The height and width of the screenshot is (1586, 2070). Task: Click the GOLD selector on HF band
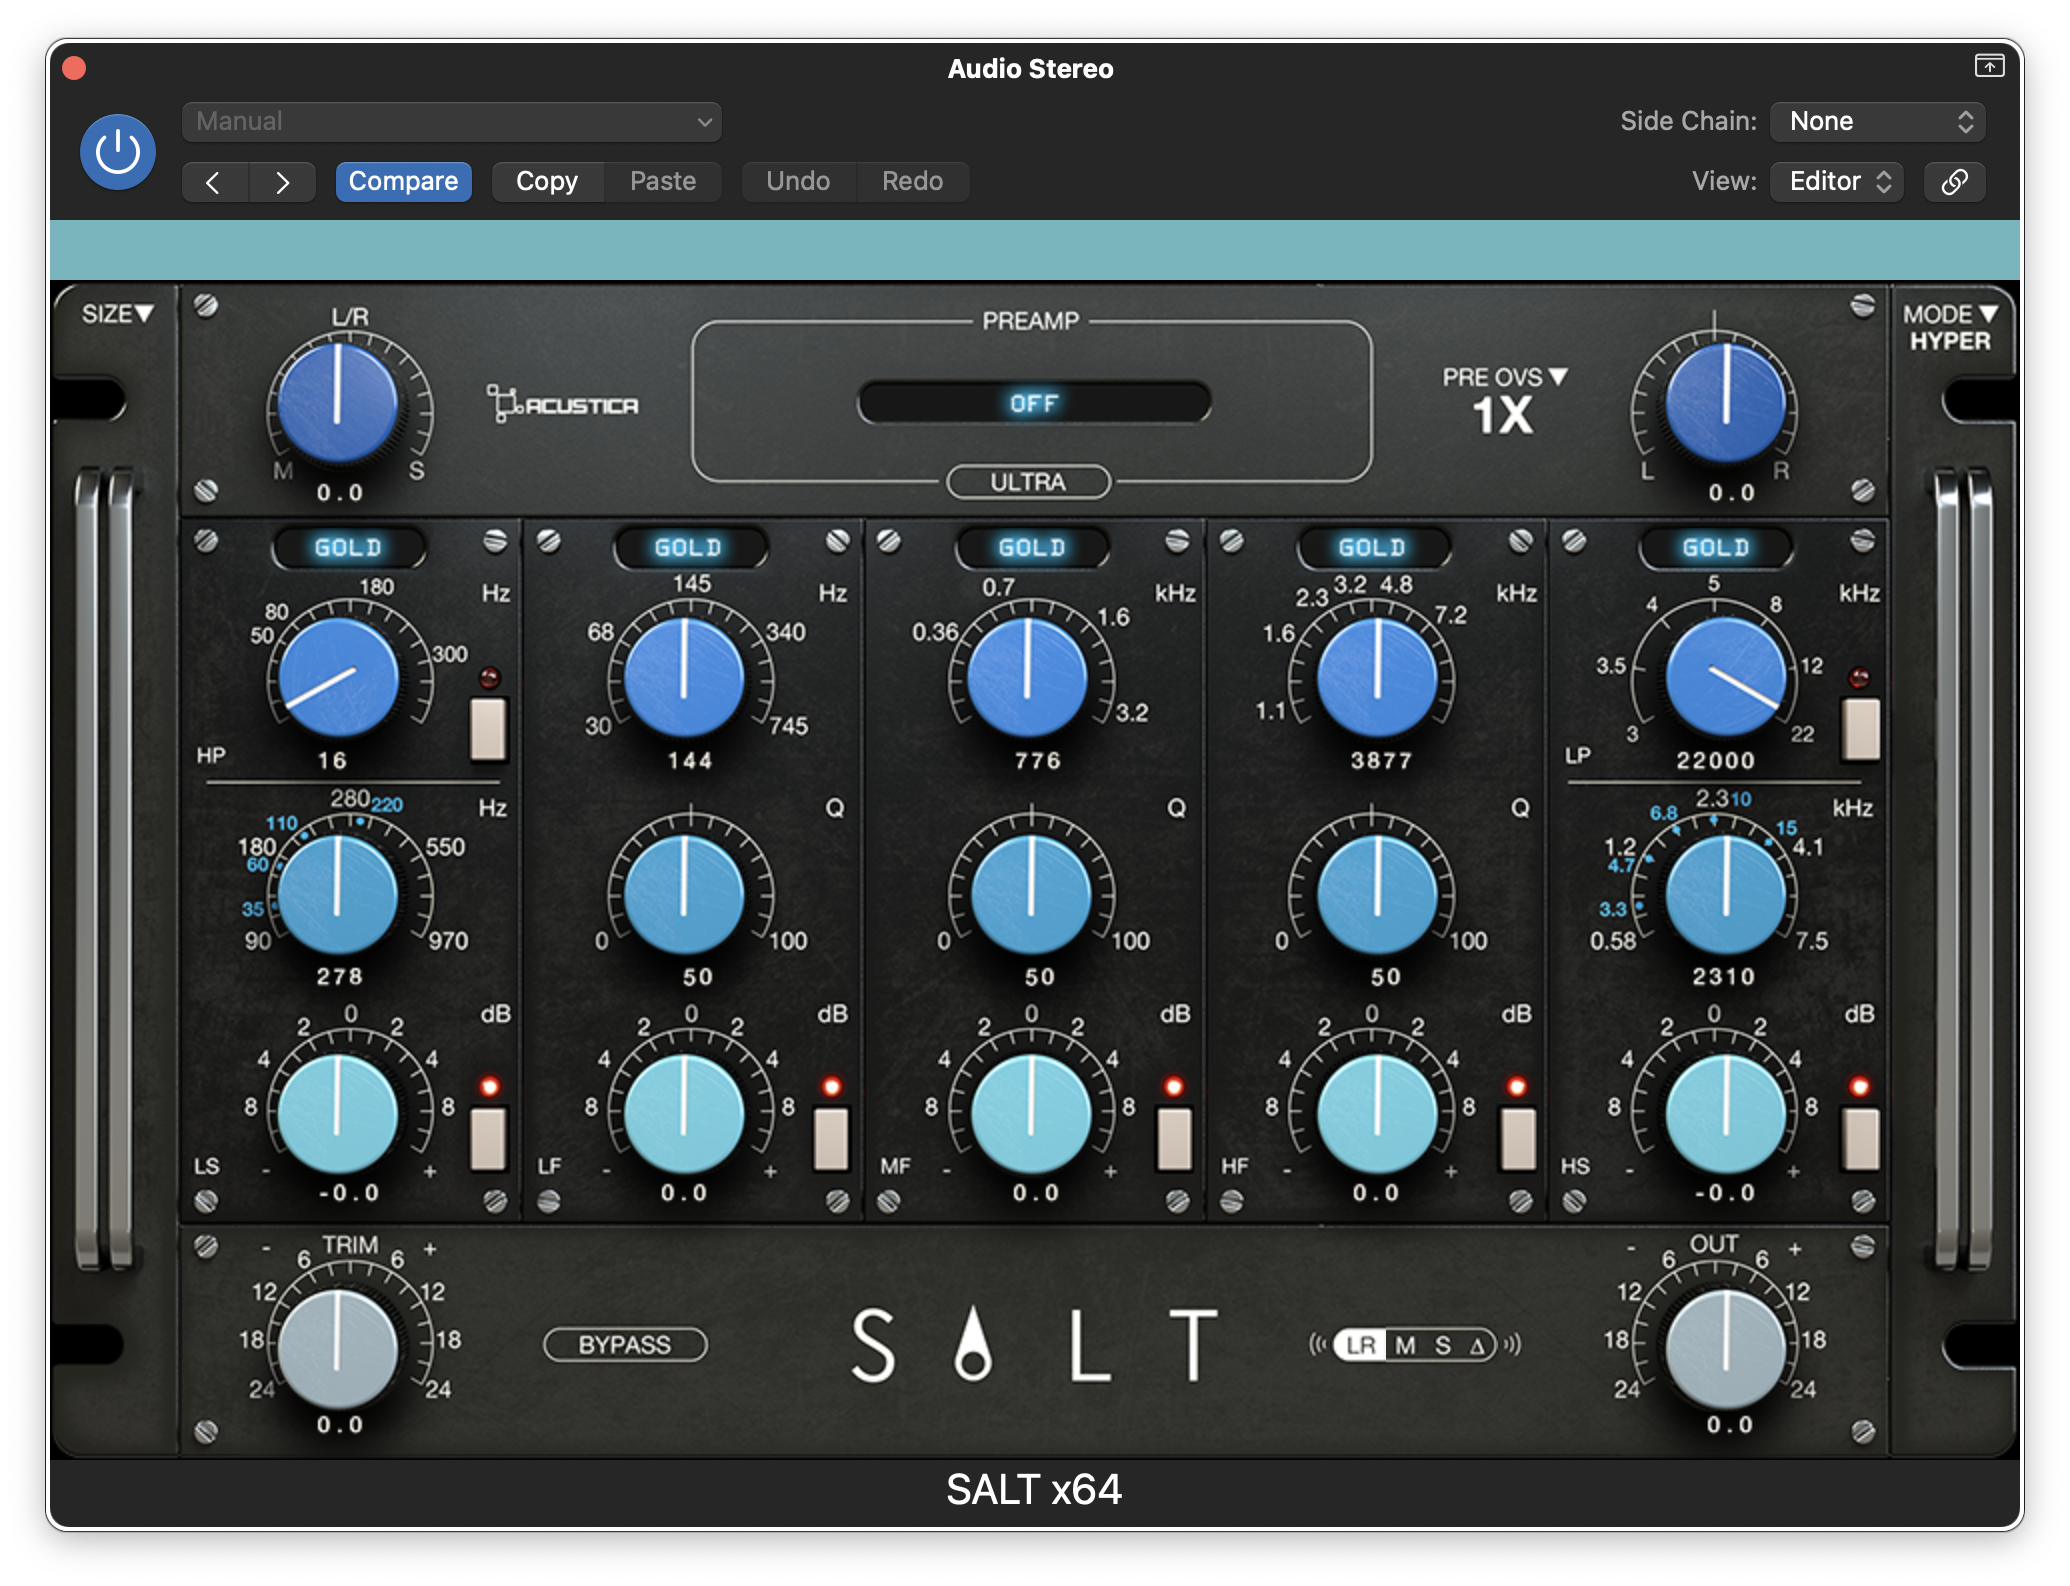coord(1372,547)
